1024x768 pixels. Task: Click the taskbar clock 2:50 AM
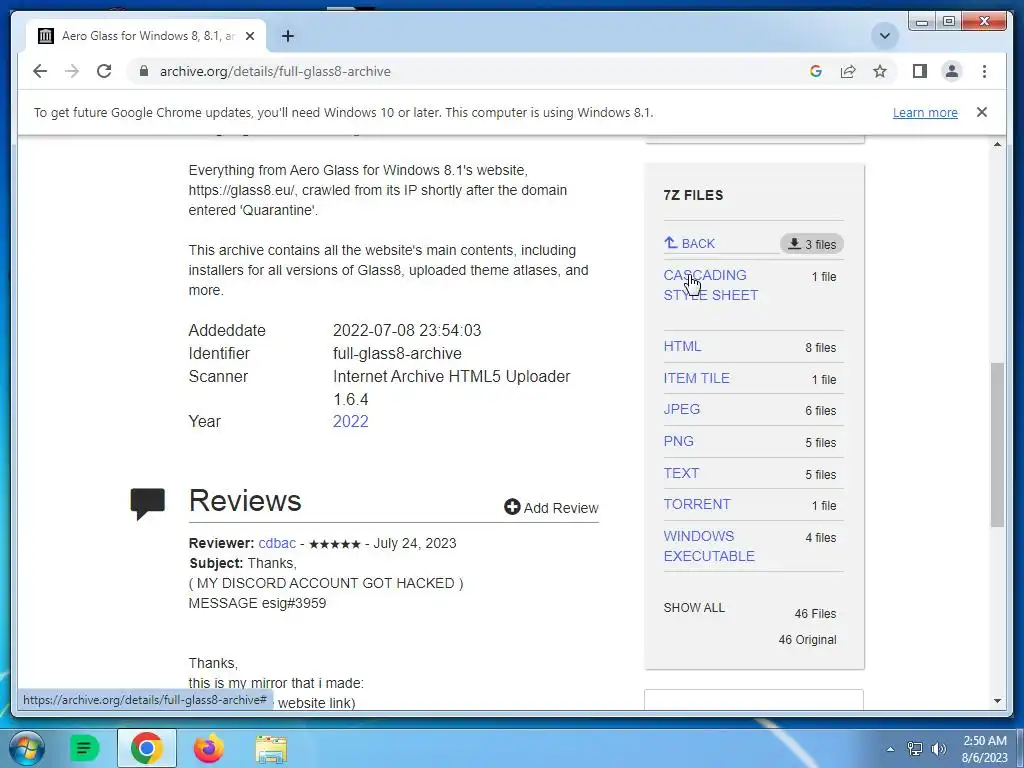(984, 749)
